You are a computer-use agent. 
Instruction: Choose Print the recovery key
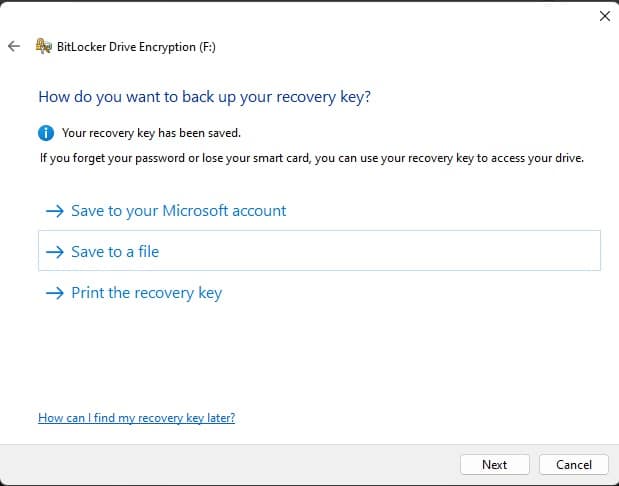point(146,293)
